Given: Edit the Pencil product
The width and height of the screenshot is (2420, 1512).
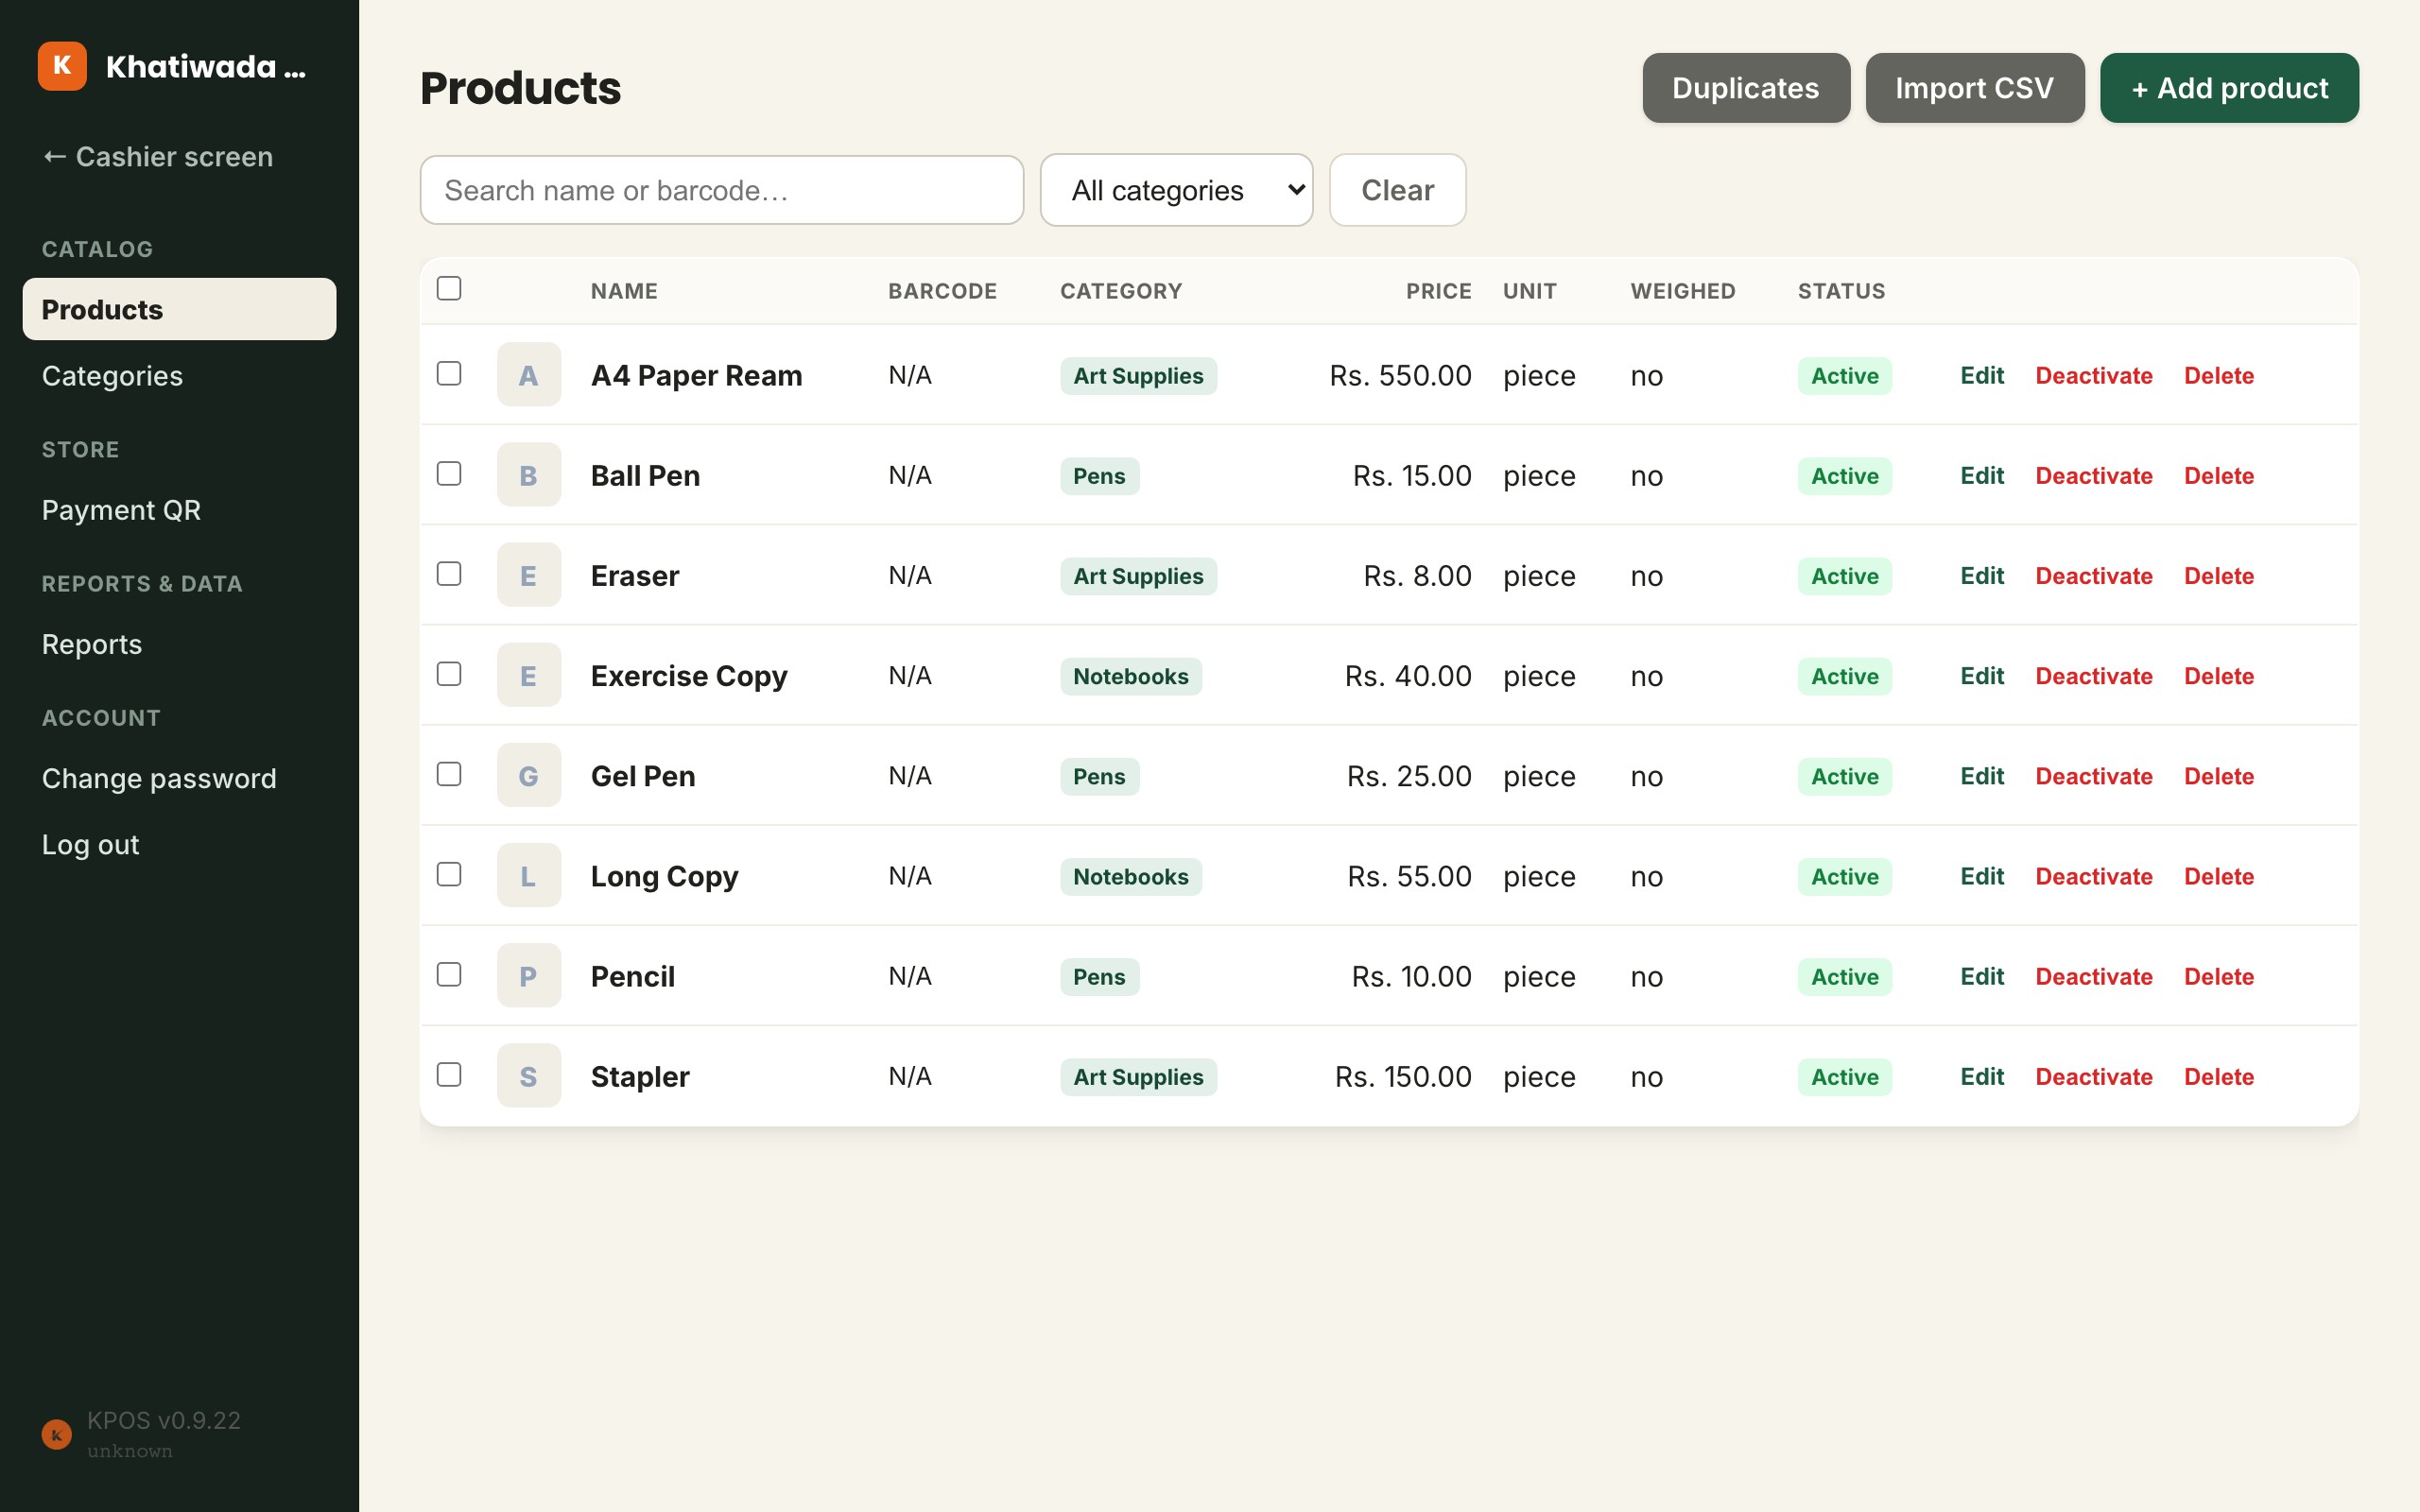Looking at the screenshot, I should point(1981,976).
